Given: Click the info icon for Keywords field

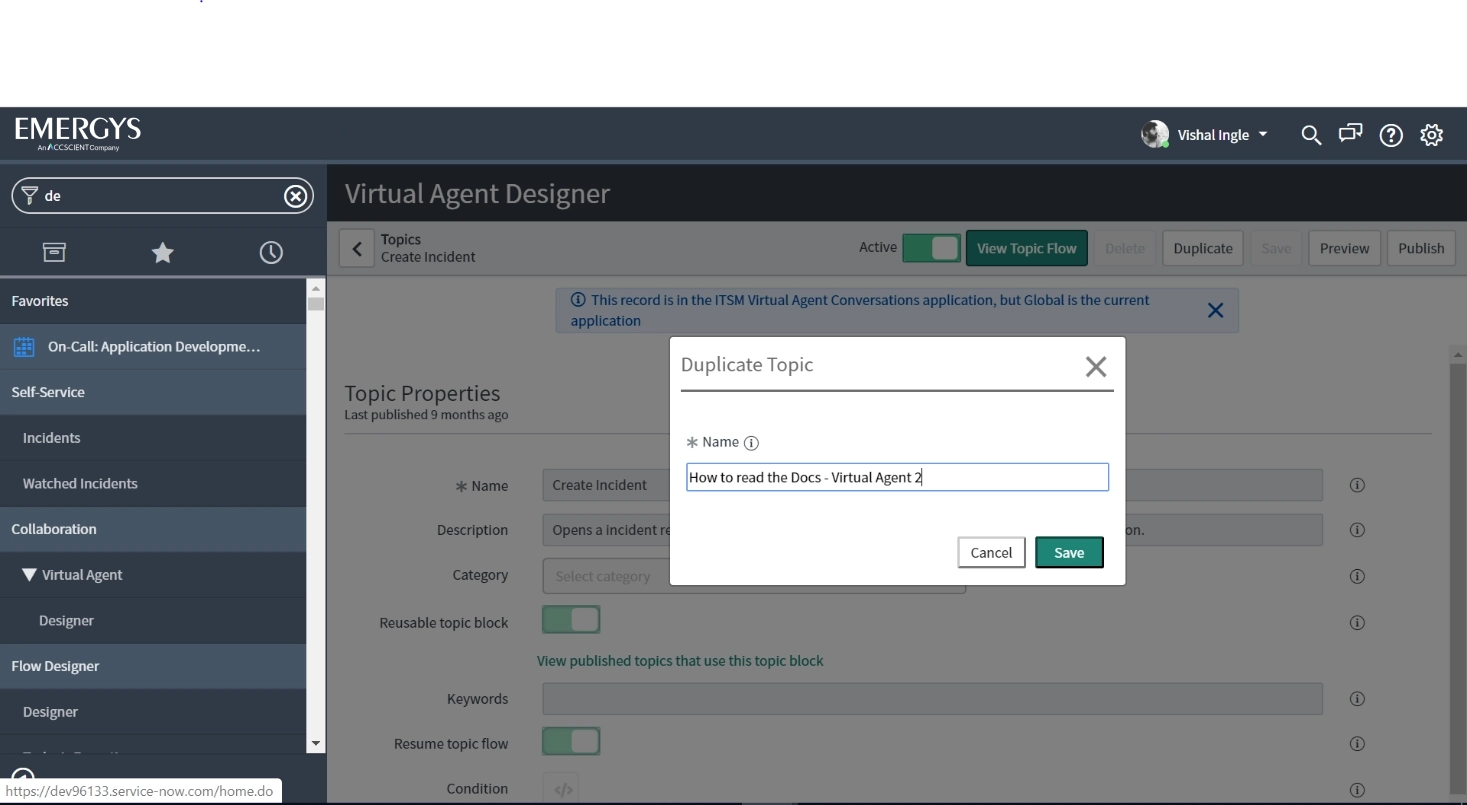Looking at the screenshot, I should pos(1357,699).
